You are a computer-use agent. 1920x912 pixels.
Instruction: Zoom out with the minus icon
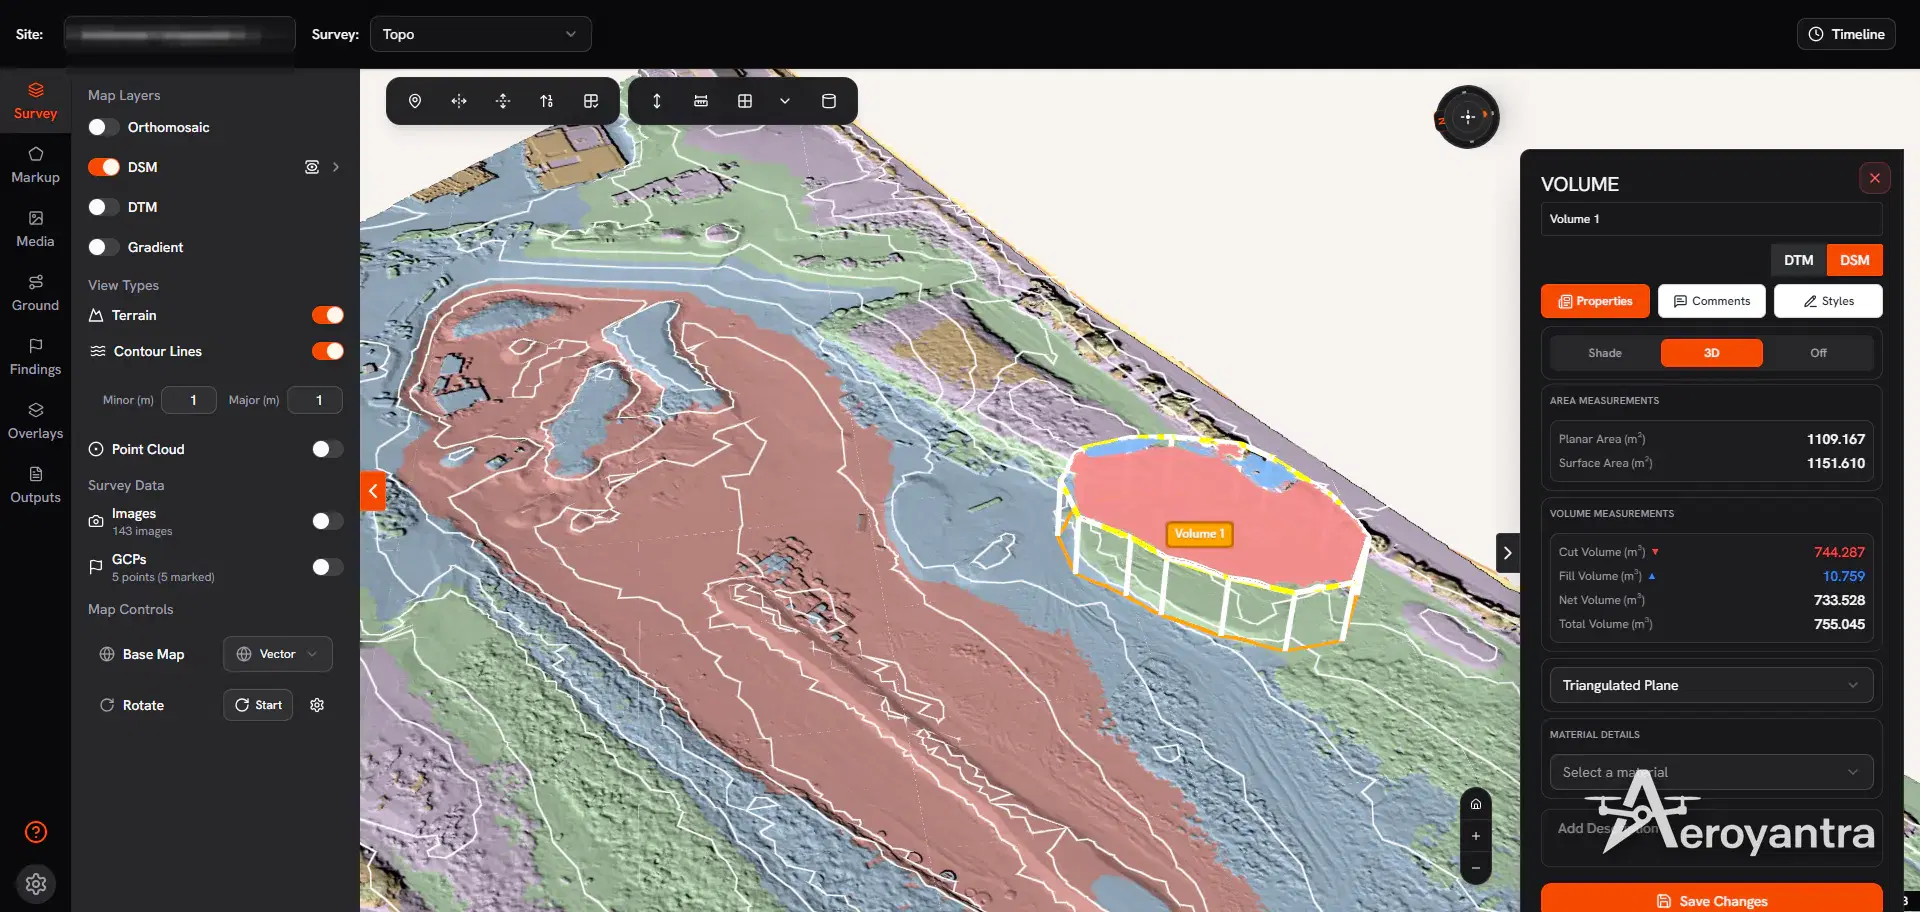point(1476,868)
